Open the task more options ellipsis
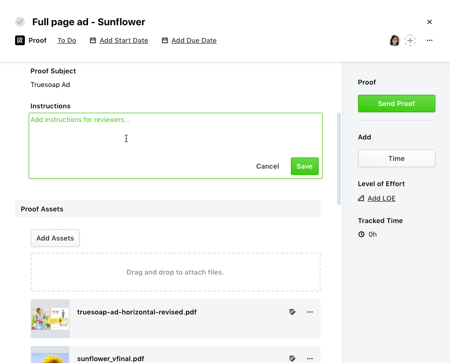 [429, 40]
